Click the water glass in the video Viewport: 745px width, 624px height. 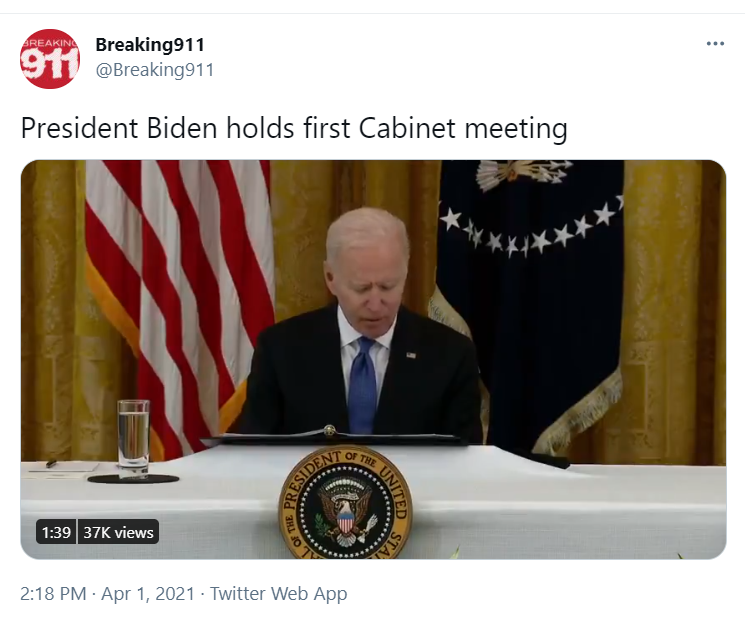134,437
